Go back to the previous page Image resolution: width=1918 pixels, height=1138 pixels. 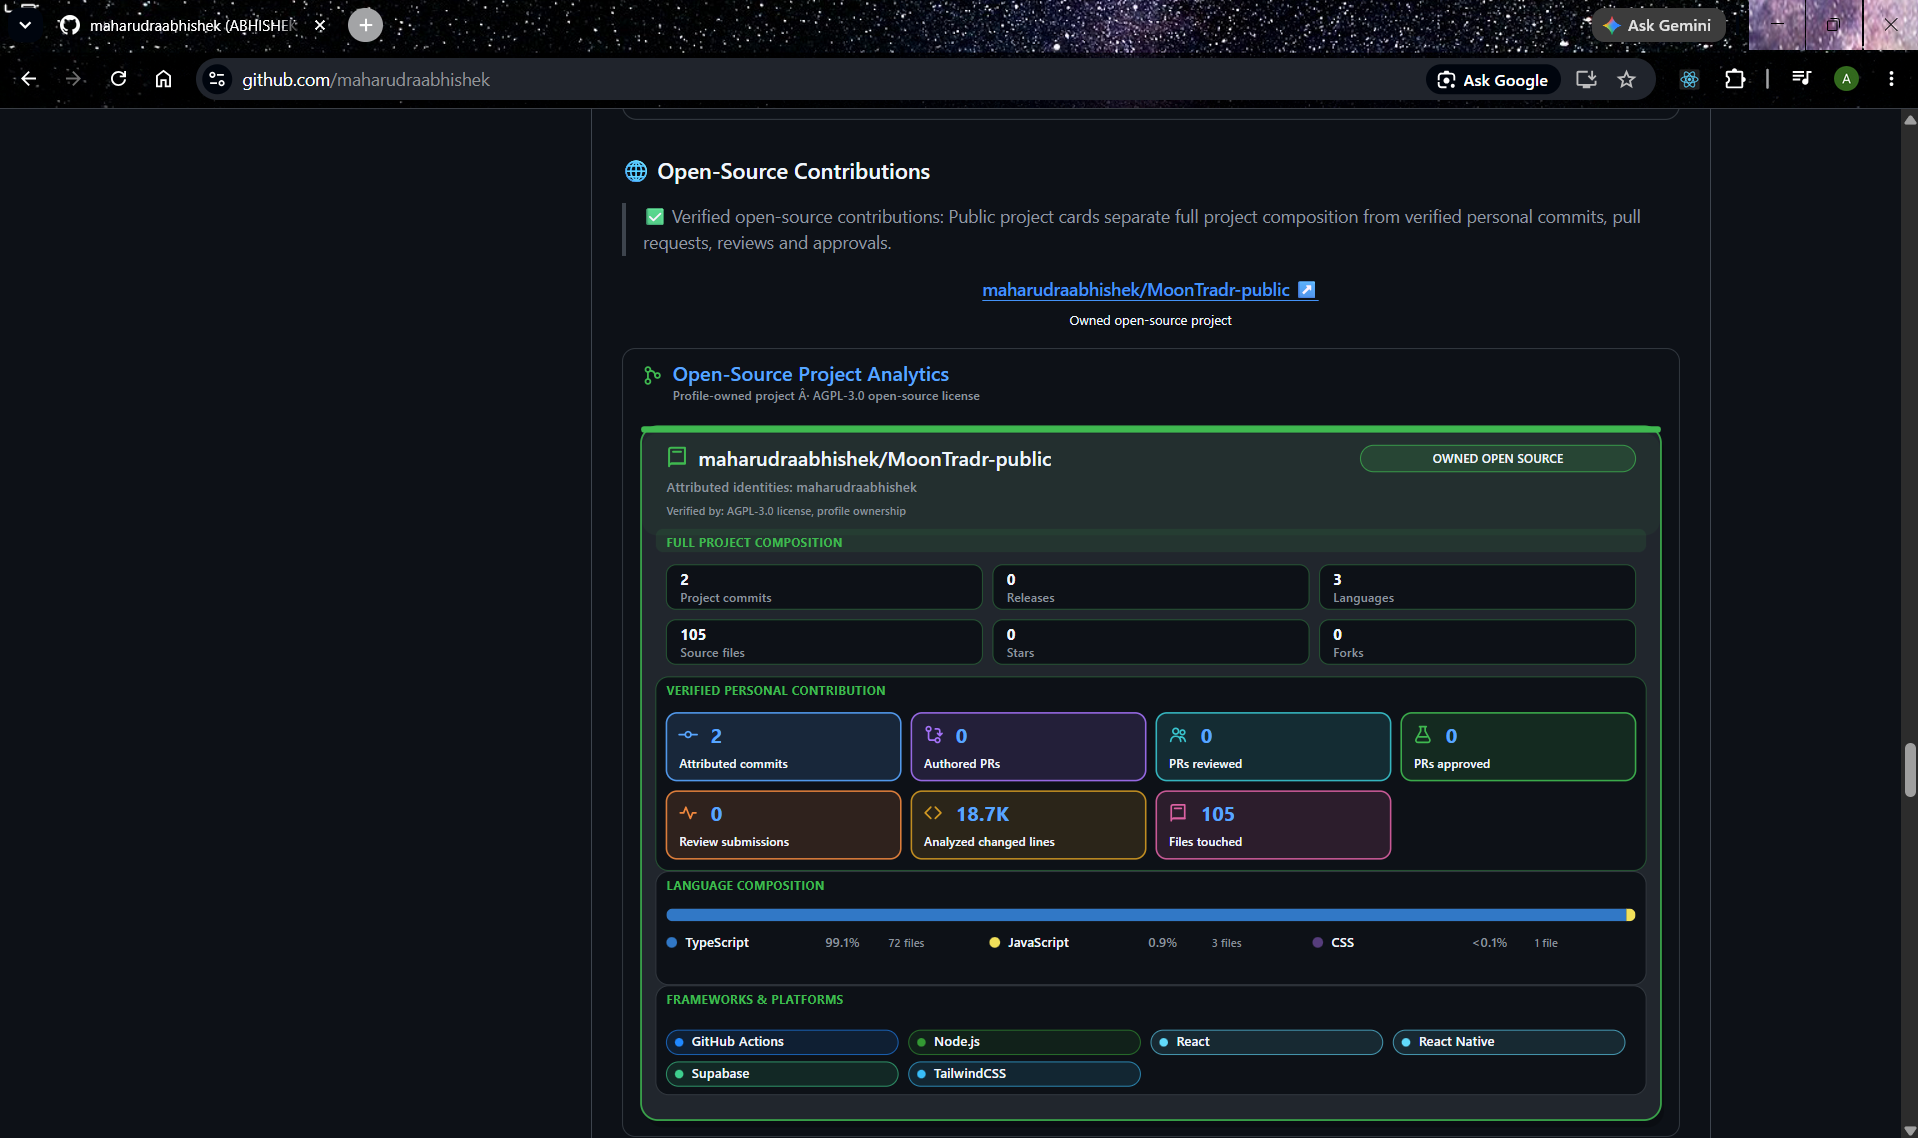click(x=29, y=79)
